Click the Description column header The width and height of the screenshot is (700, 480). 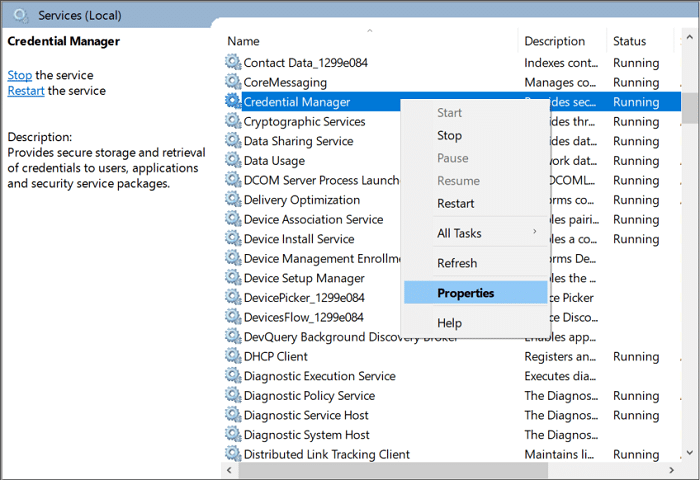coord(555,41)
